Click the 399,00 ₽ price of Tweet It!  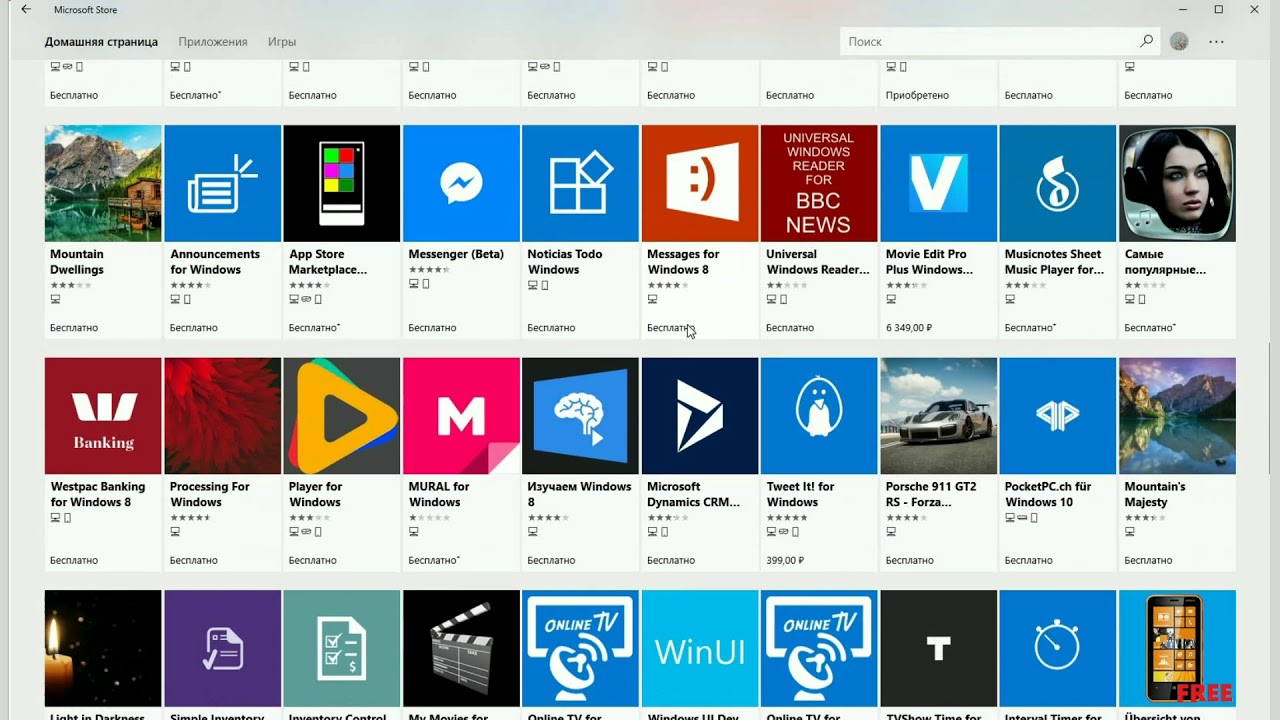(785, 560)
